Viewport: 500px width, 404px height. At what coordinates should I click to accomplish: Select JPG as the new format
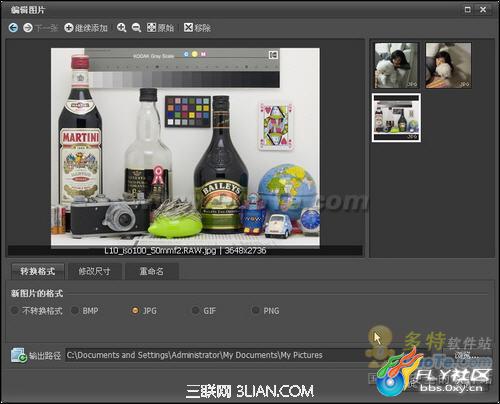[x=144, y=311]
